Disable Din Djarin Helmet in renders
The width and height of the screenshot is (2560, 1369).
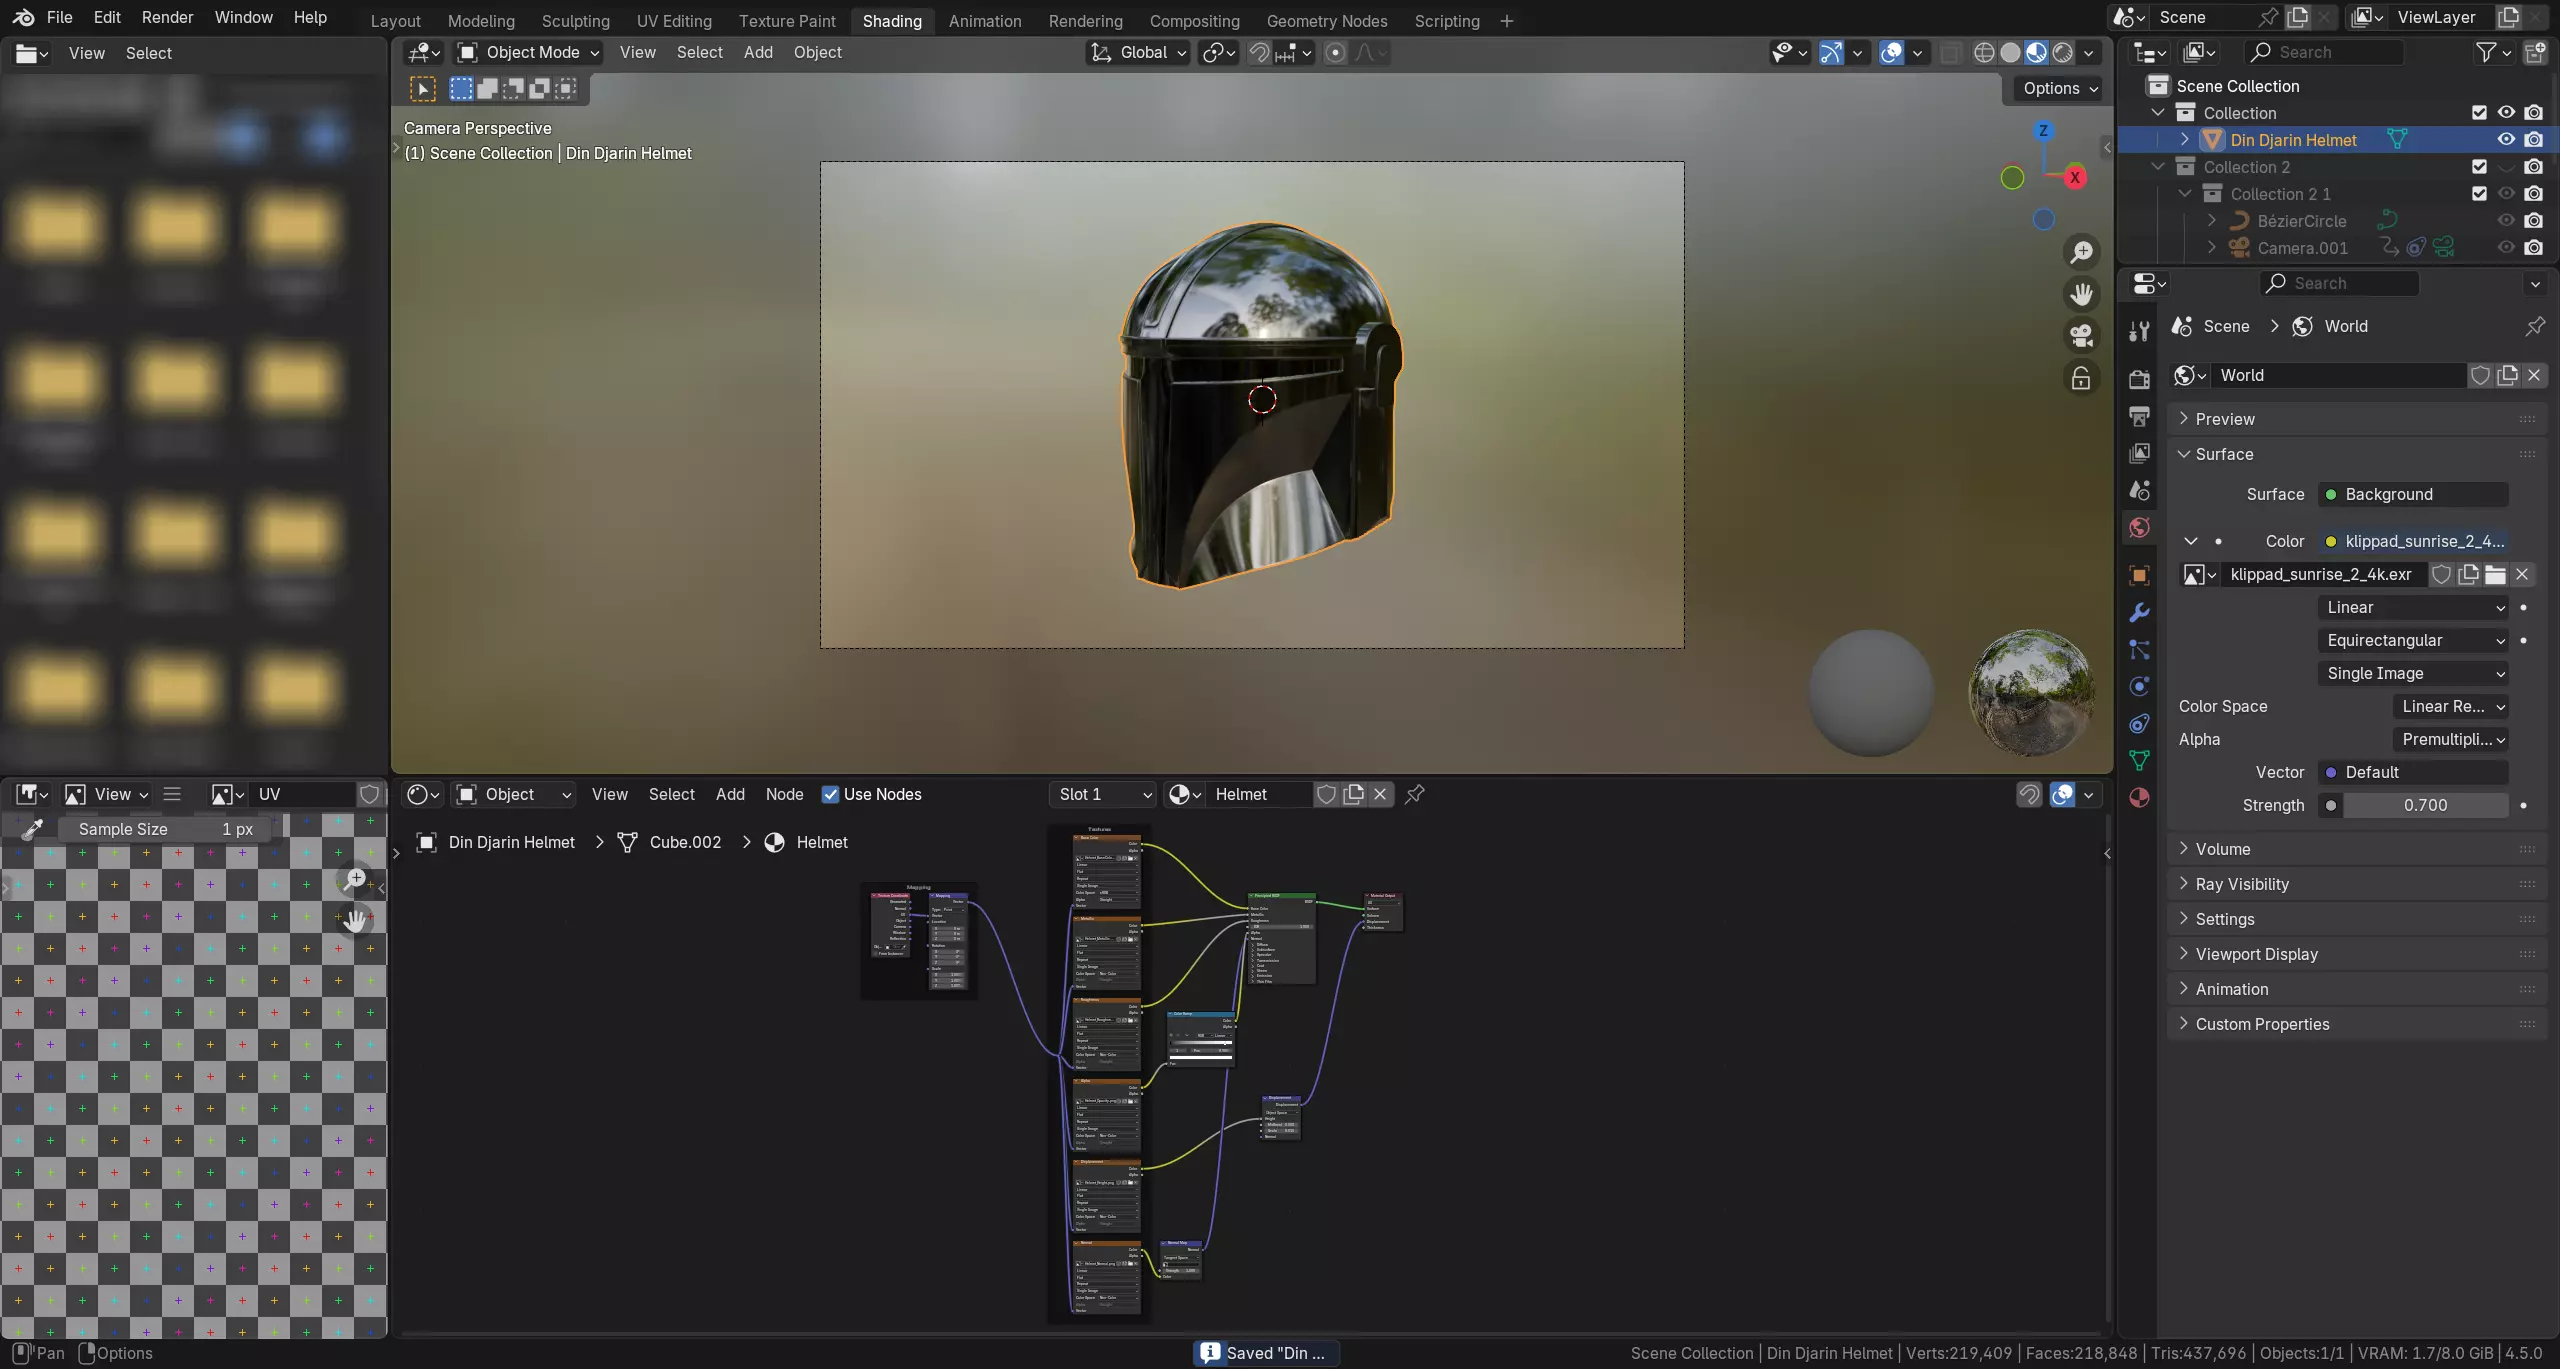pos(2533,140)
